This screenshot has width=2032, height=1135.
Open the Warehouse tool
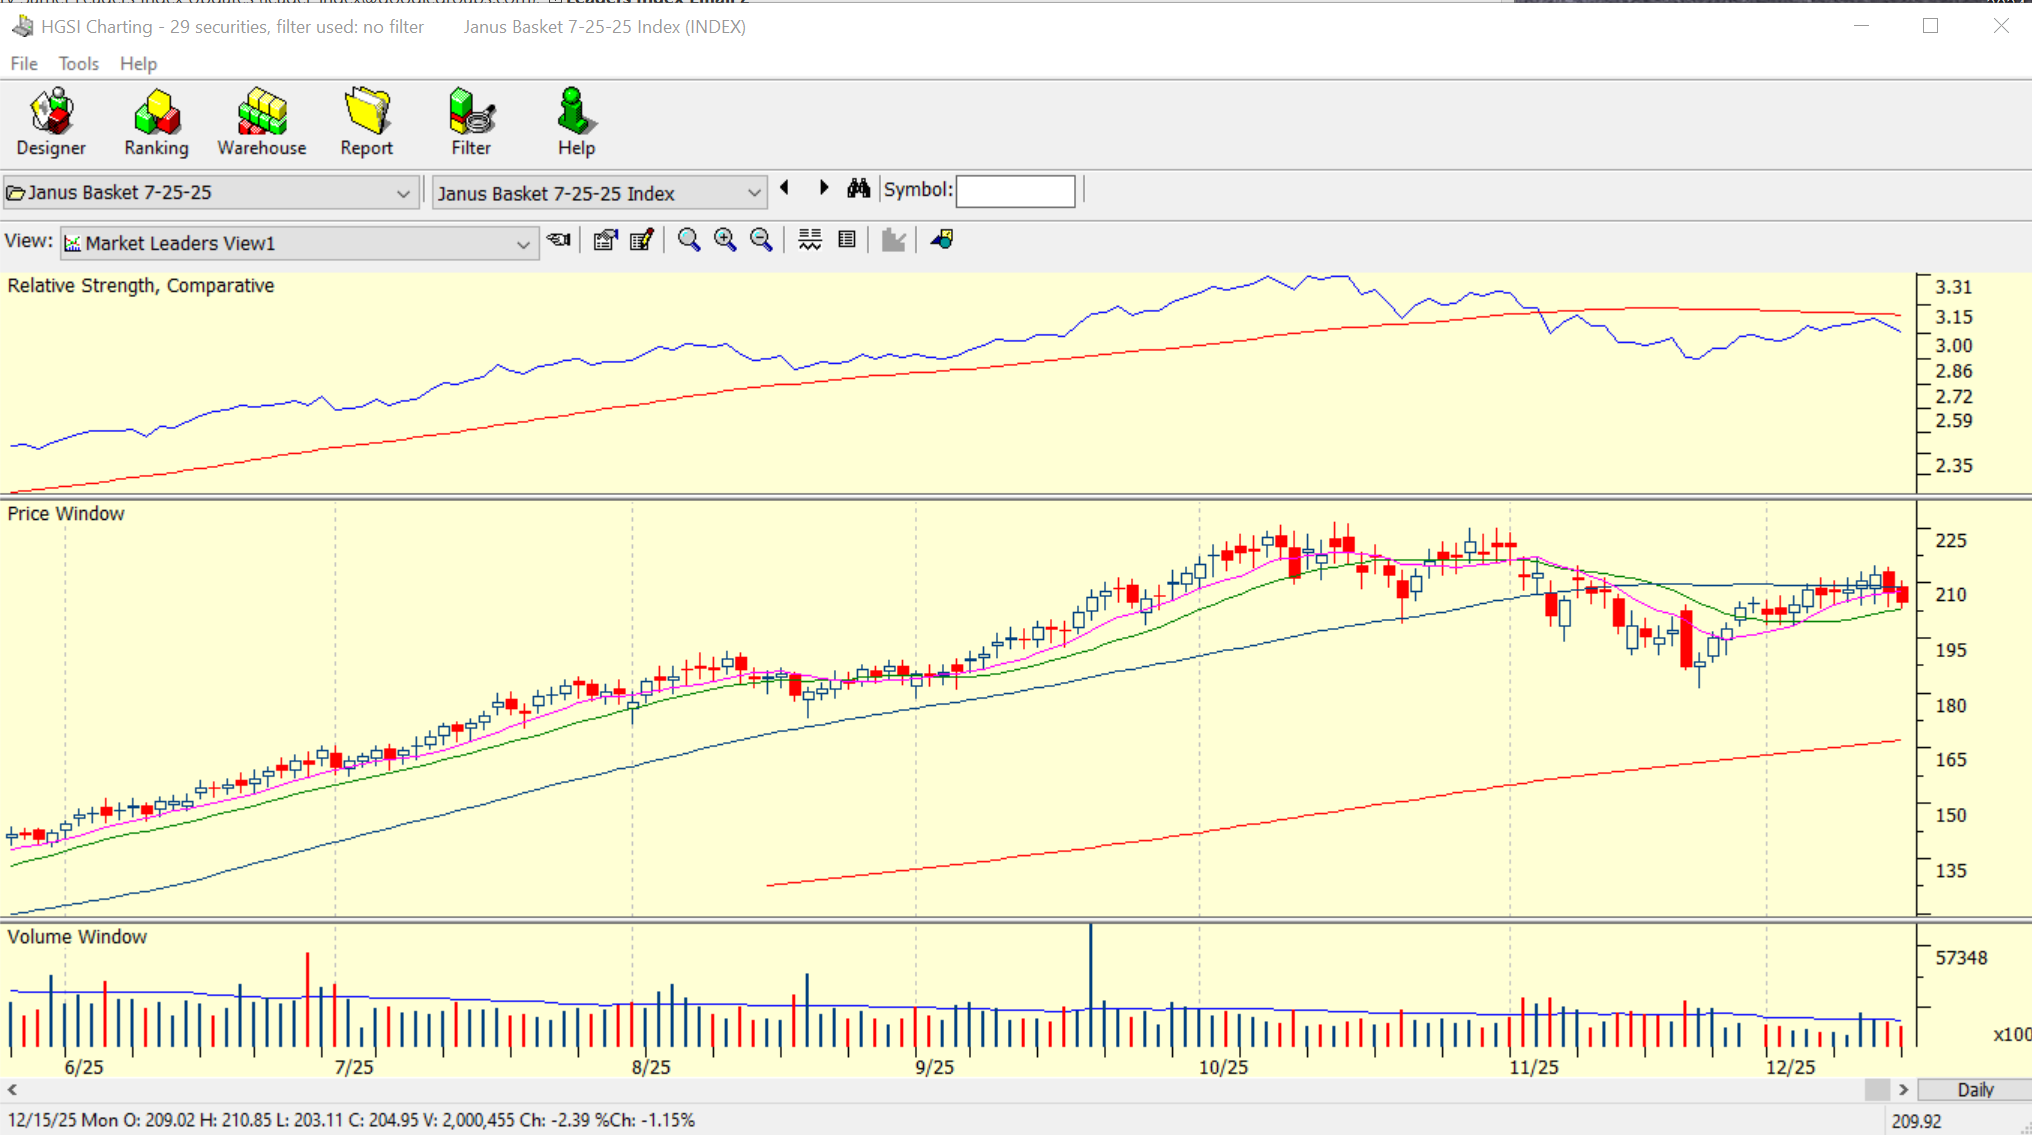(262, 122)
